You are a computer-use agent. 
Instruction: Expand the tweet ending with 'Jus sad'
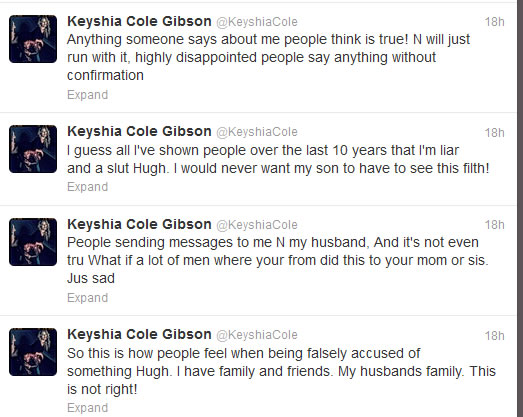point(87,298)
